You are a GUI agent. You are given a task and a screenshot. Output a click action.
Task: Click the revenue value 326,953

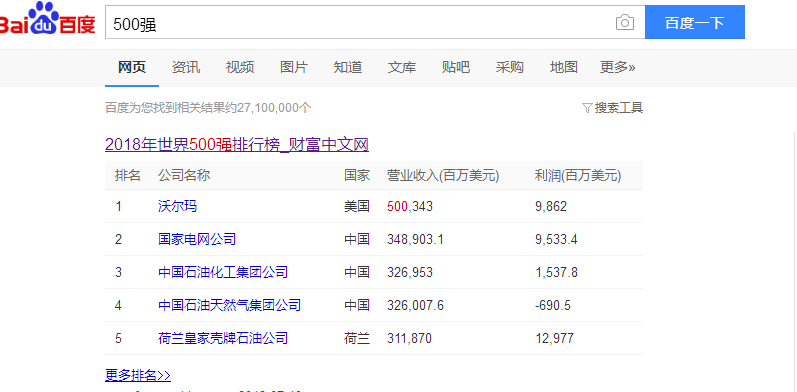pos(410,272)
